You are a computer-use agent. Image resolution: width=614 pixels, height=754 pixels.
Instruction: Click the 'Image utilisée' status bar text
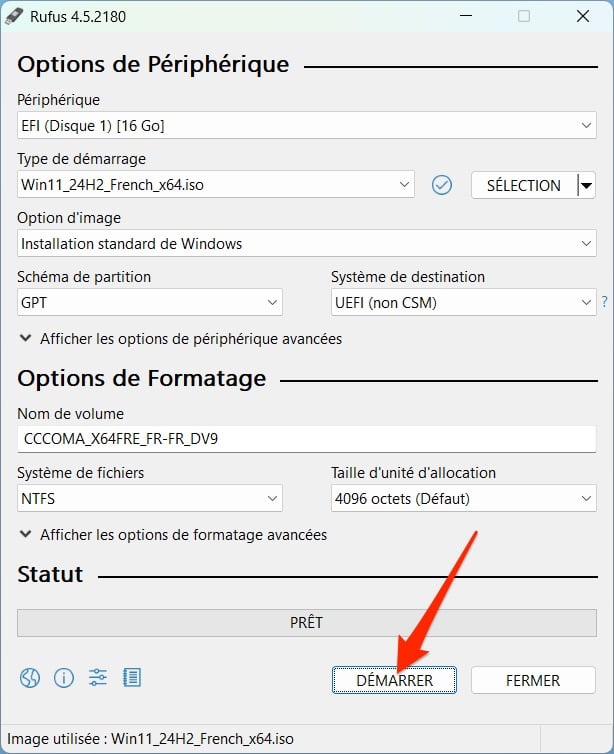point(150,739)
